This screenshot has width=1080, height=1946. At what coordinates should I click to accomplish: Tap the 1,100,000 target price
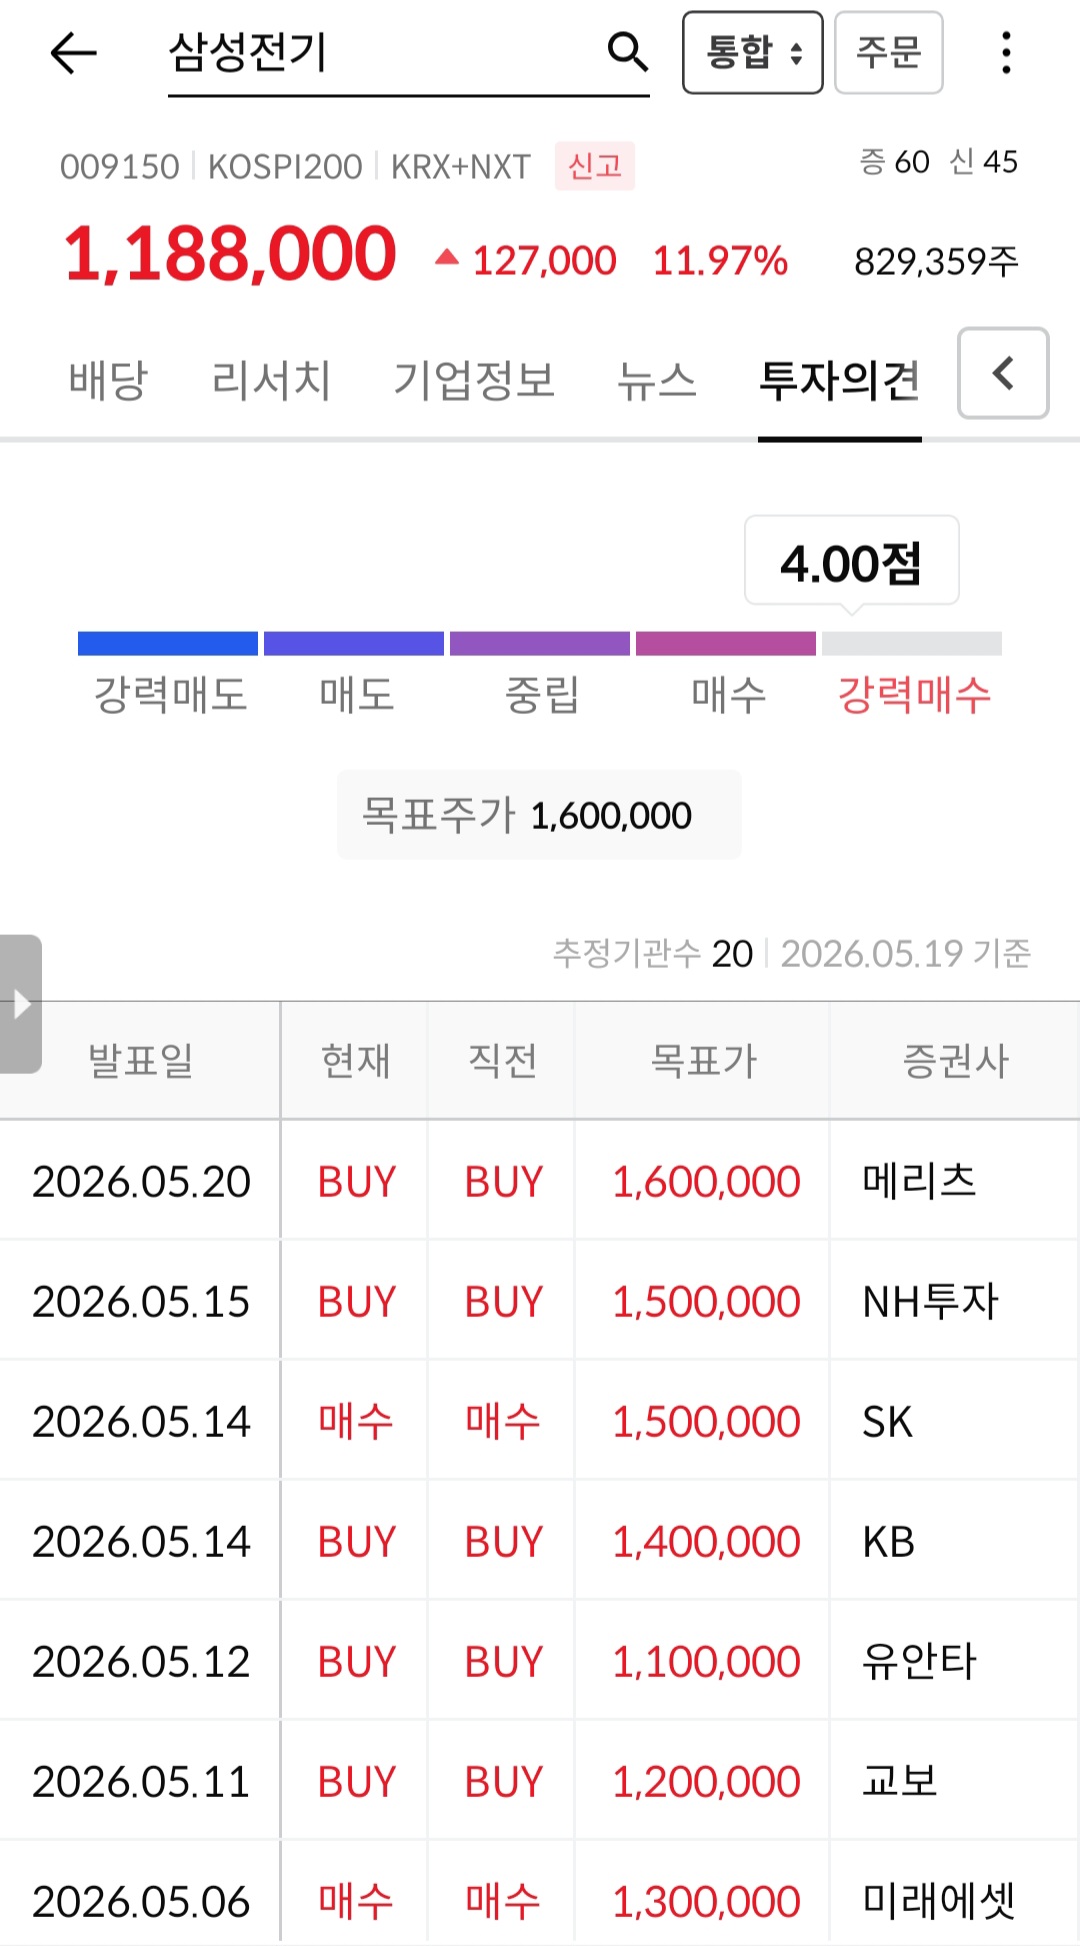[x=706, y=1662]
